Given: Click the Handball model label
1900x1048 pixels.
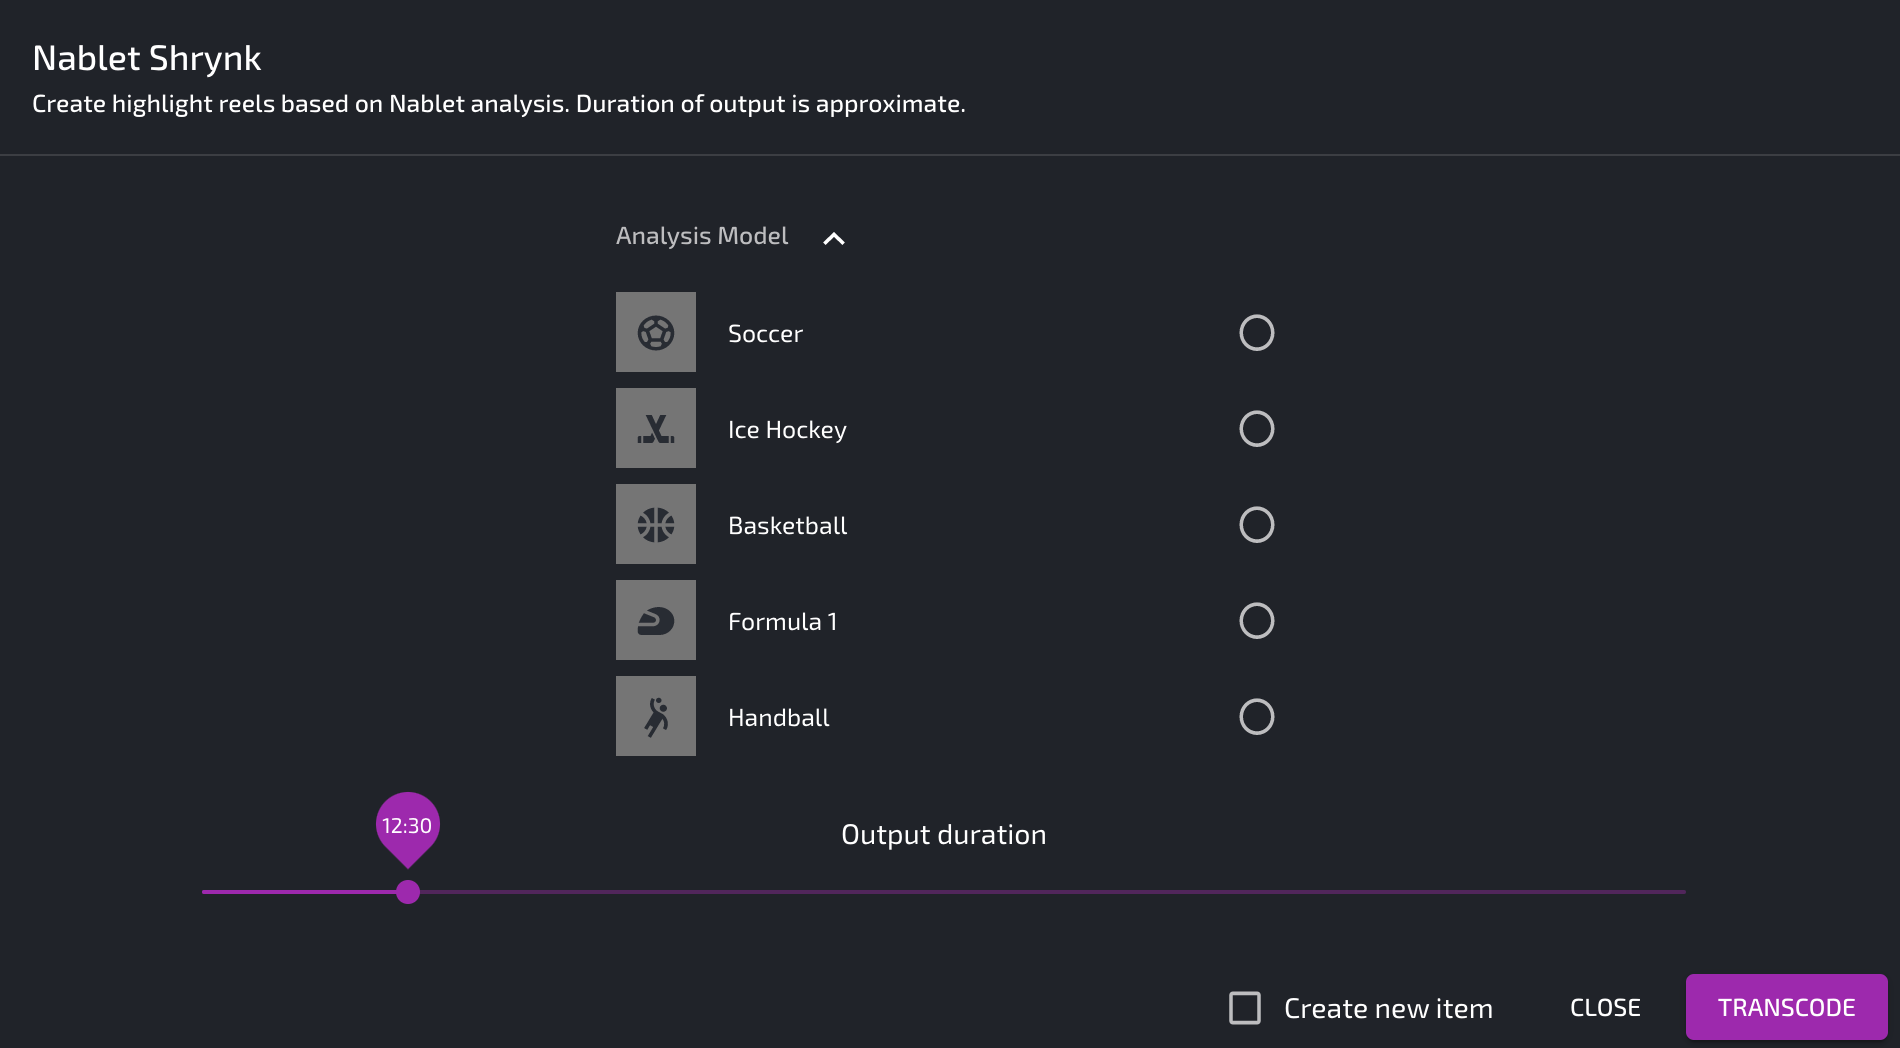Looking at the screenshot, I should pyautogui.click(x=778, y=718).
